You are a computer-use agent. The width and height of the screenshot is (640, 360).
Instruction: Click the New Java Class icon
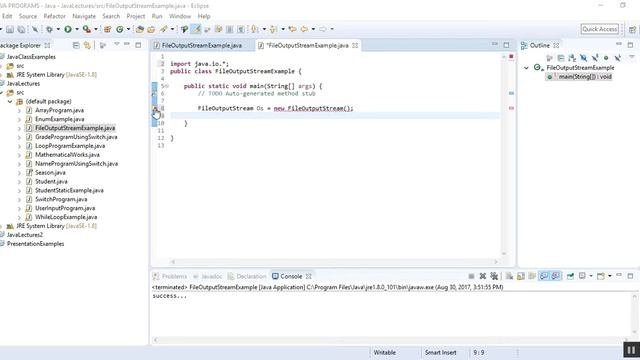(120, 29)
